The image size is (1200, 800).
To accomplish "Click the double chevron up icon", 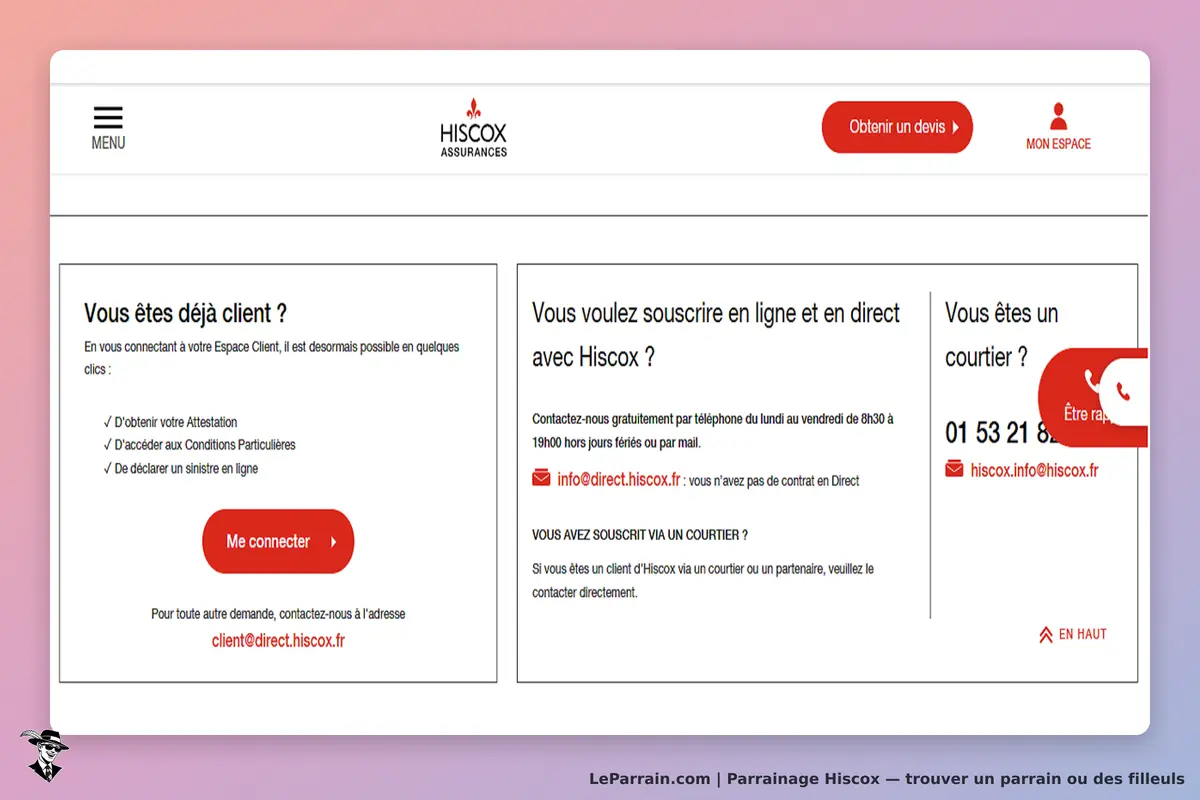I will (1046, 634).
